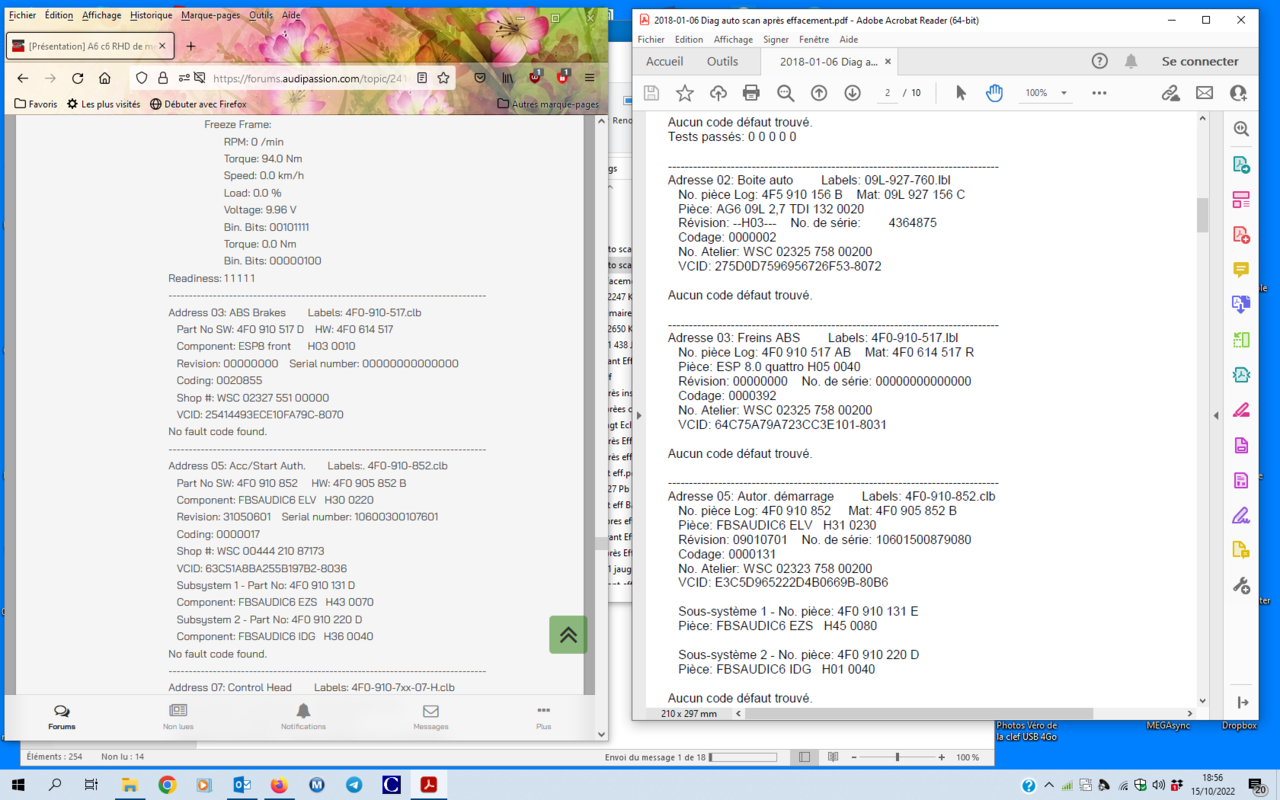Image resolution: width=1280 pixels, height=800 pixels.
Task: Go to next page in Acrobat
Action: 852,93
